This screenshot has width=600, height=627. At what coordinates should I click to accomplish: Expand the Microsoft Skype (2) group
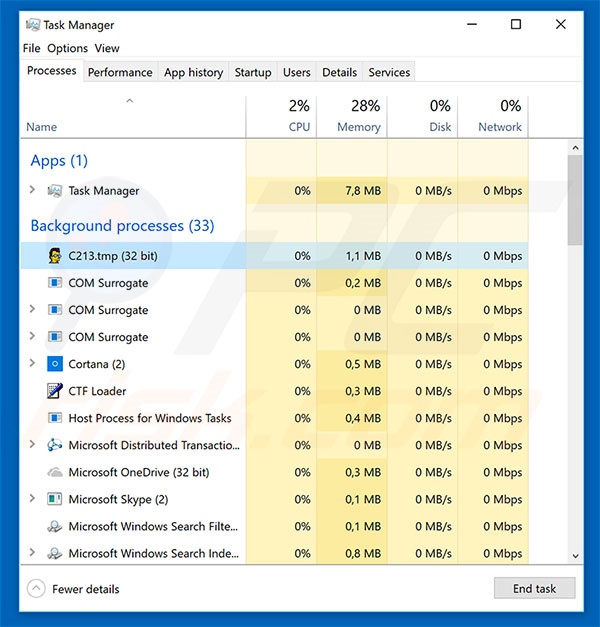(32, 498)
